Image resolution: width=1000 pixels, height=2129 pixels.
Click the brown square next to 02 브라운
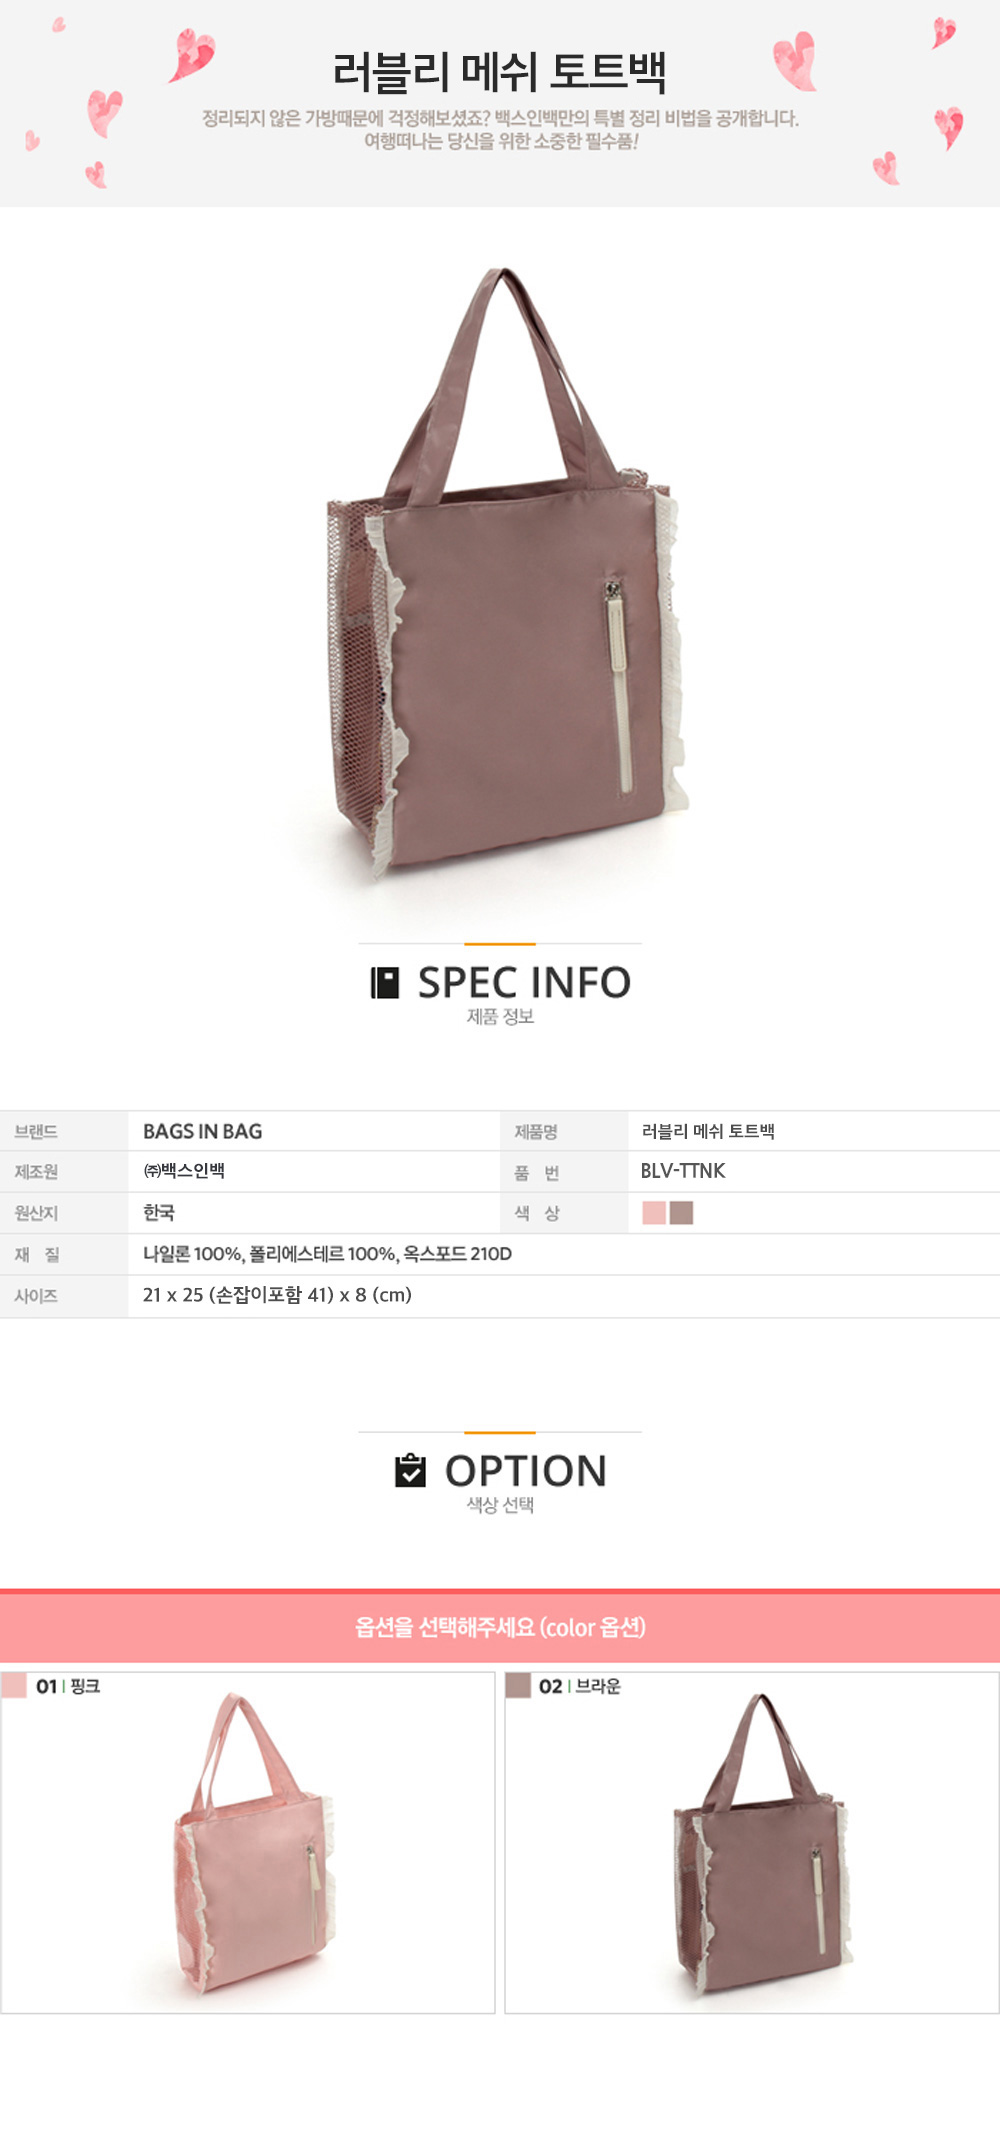click(518, 1685)
